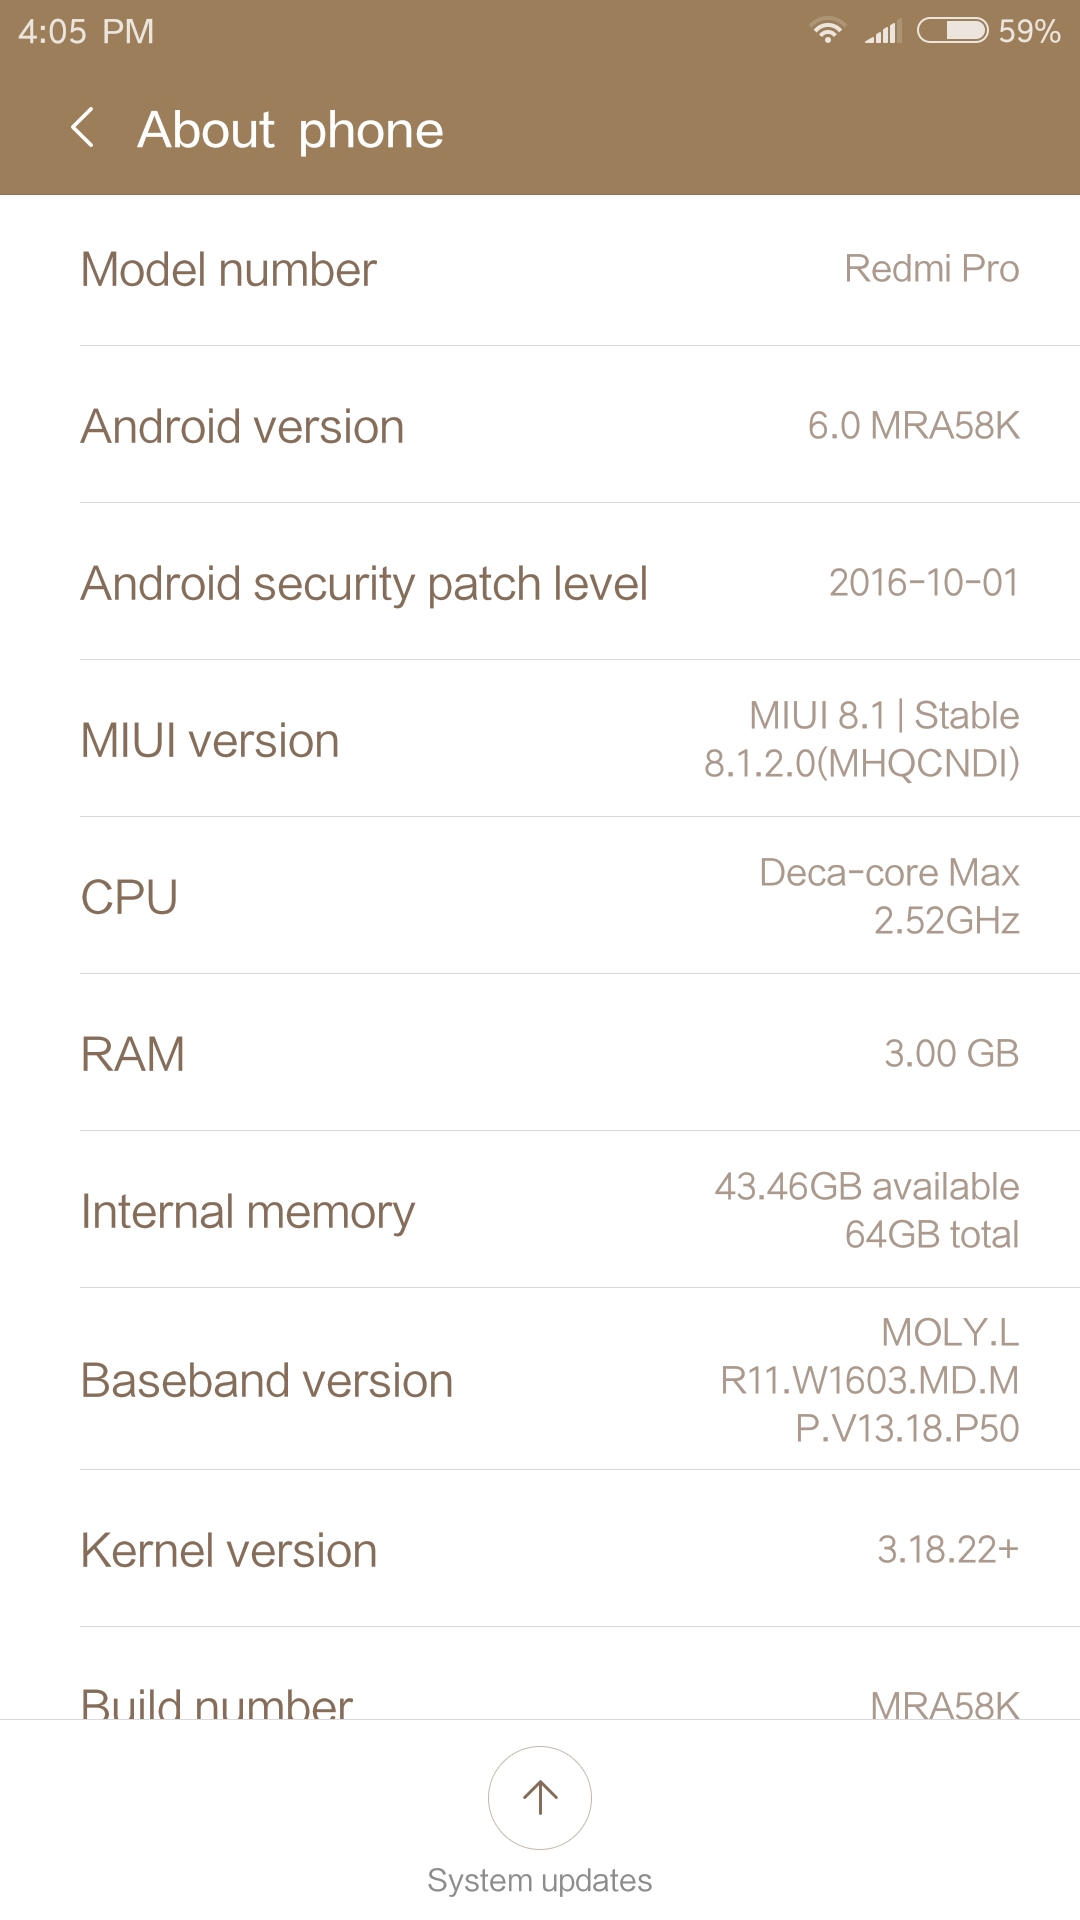Tap the battery indicator icon
This screenshot has width=1080, height=1920.
(952, 31)
